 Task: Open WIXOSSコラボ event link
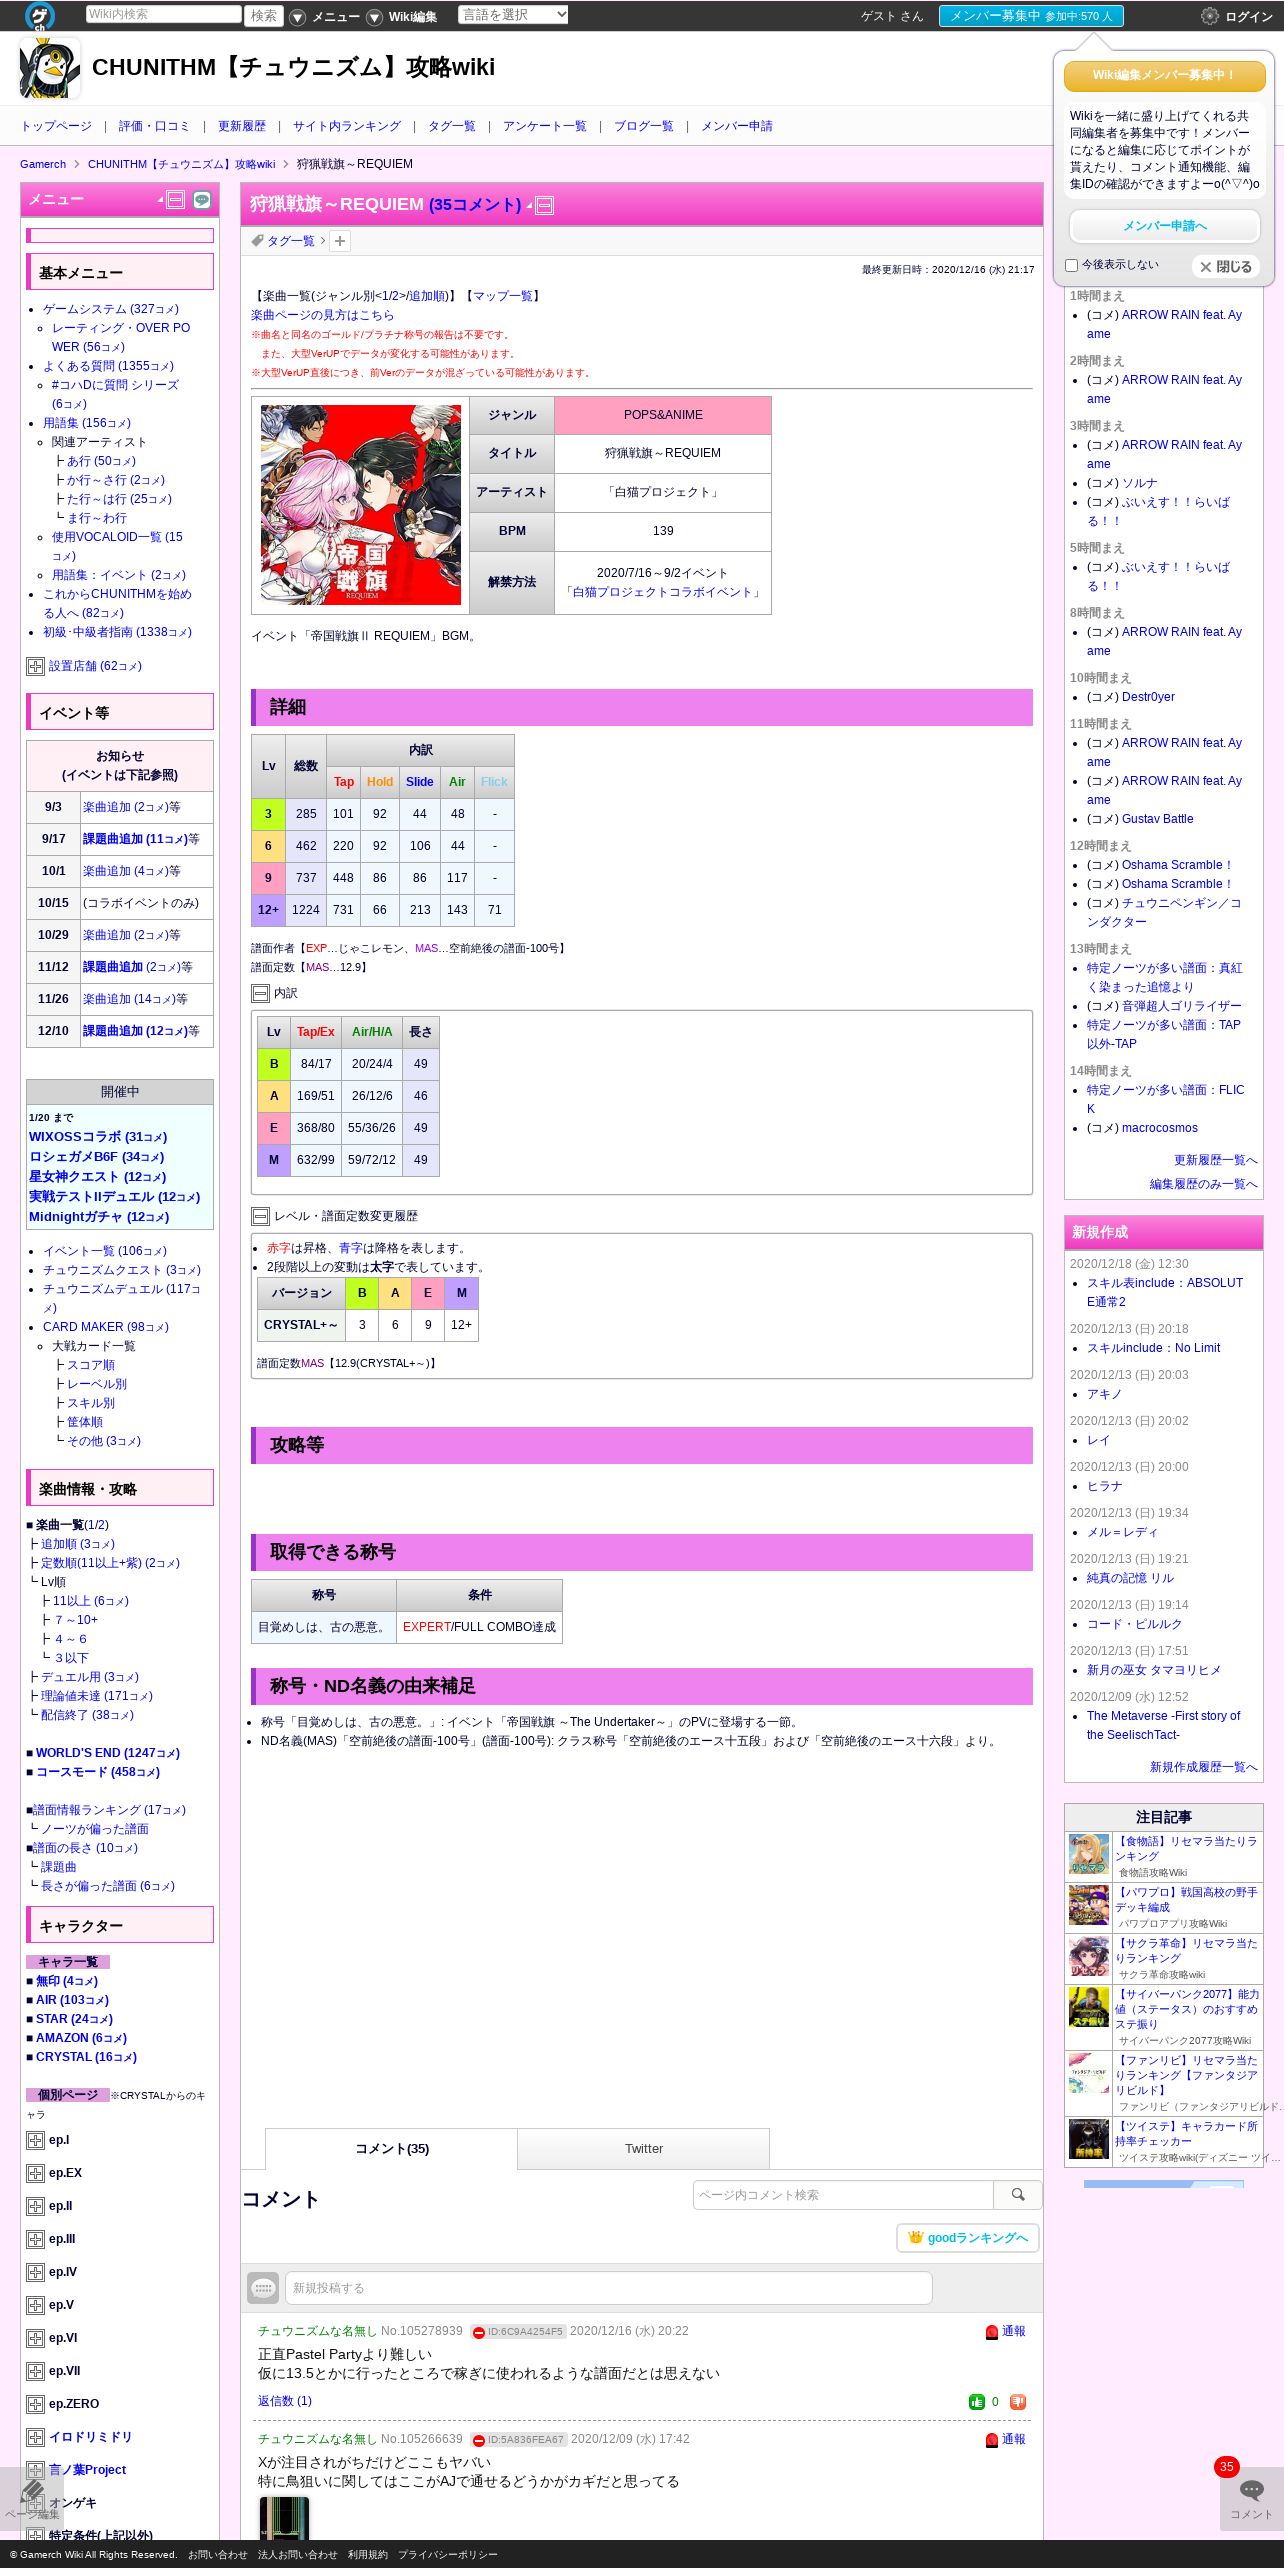(98, 1137)
